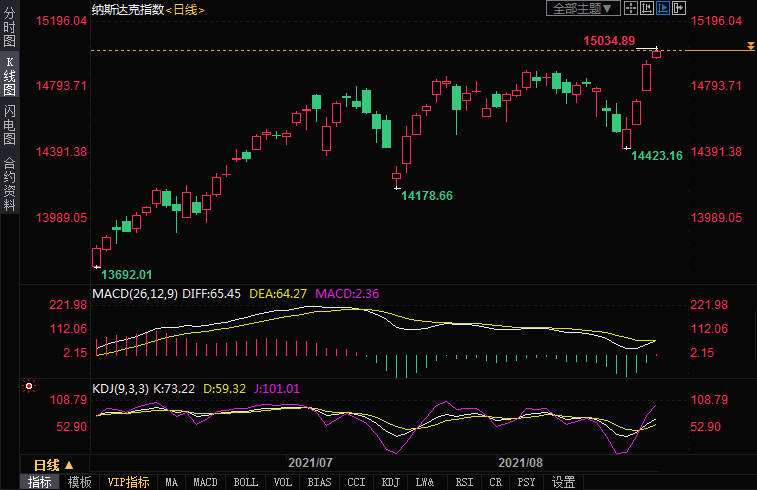757x490 pixels.
Task: Select the RSI indicator
Action: 462,482
